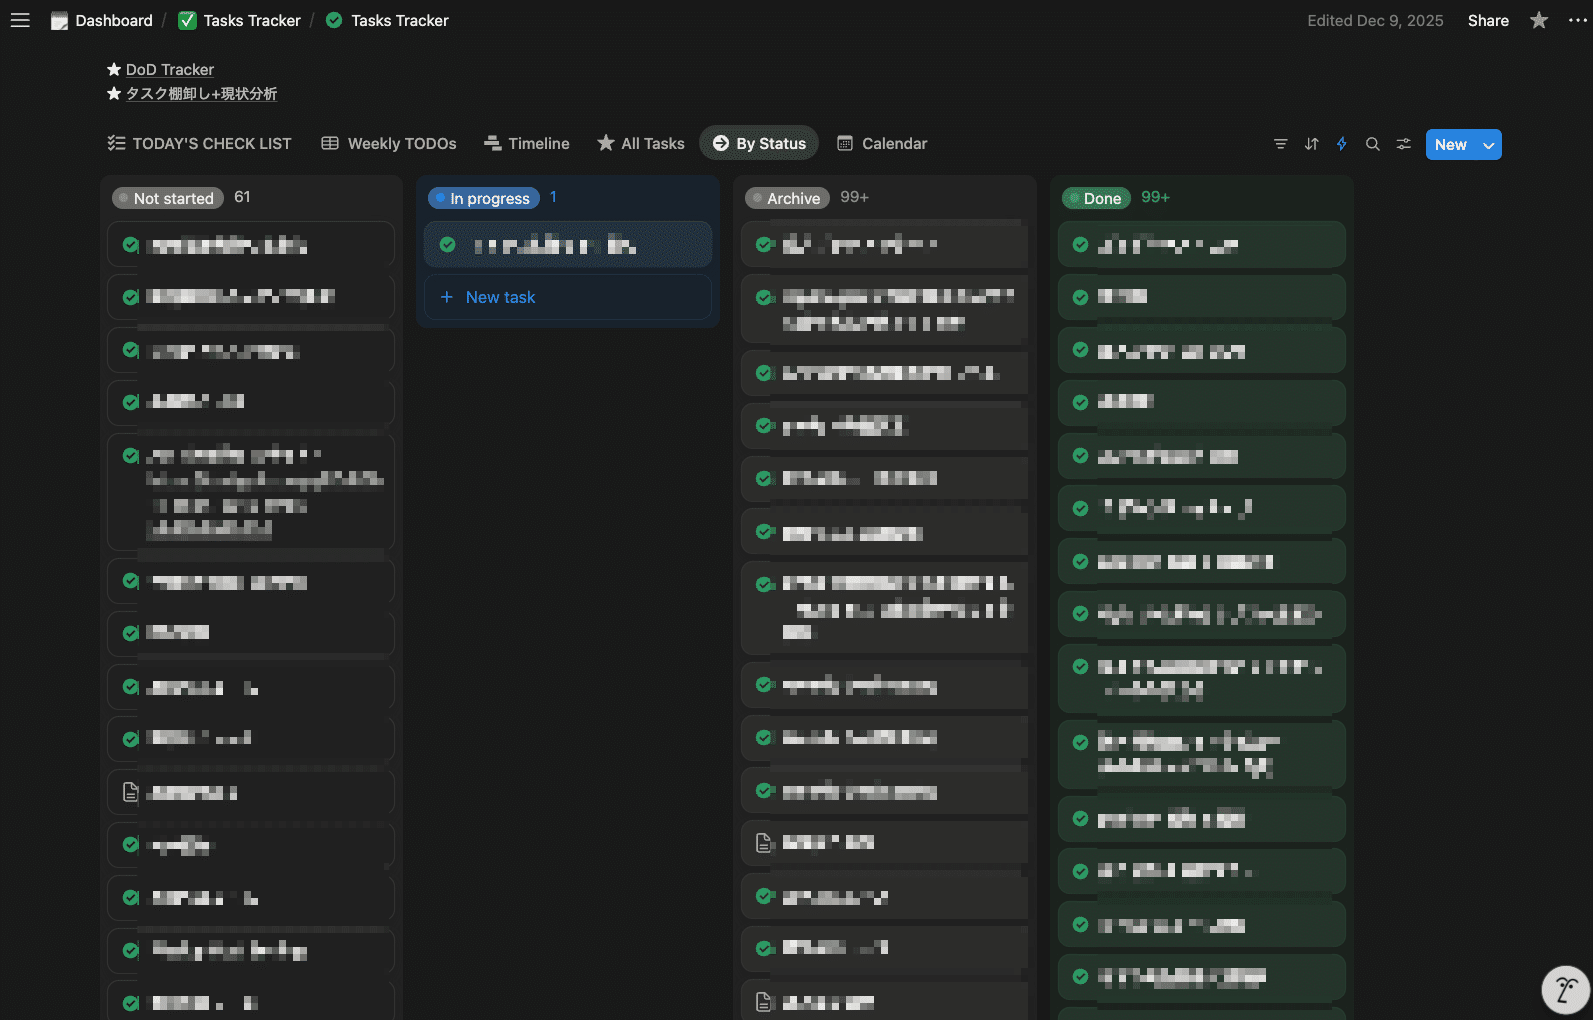Image resolution: width=1593 pixels, height=1020 pixels.
Task: Switch to the Timeline view tab
Action: (x=526, y=144)
